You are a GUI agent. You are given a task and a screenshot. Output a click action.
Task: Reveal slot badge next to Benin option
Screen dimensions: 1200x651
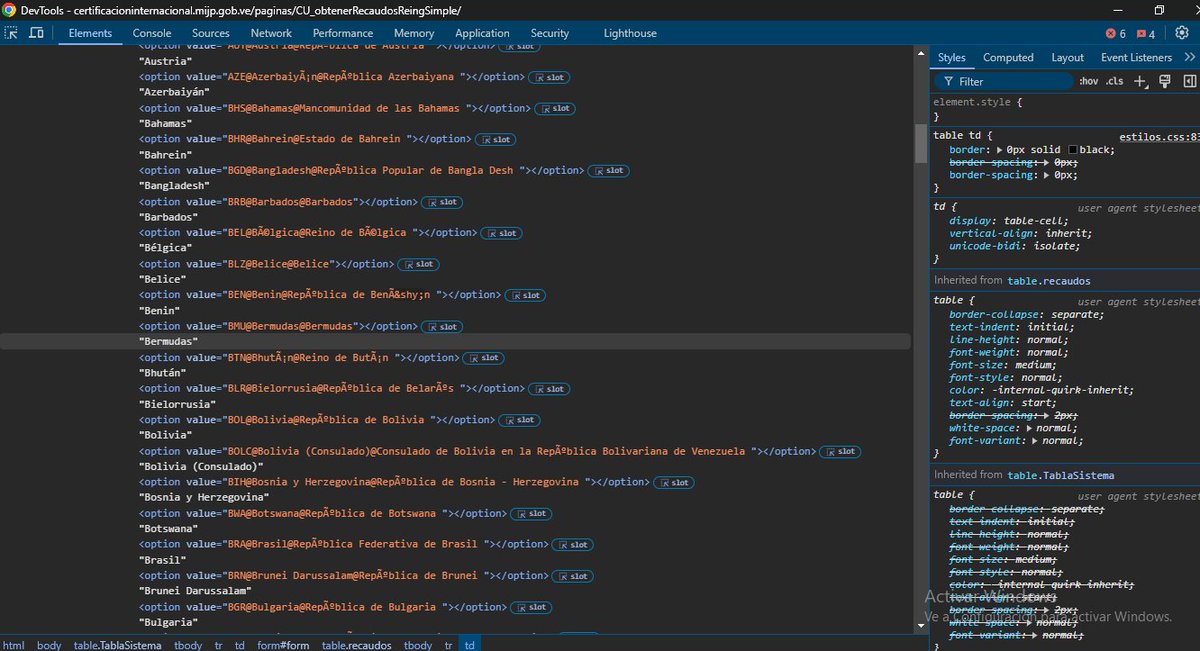point(525,296)
